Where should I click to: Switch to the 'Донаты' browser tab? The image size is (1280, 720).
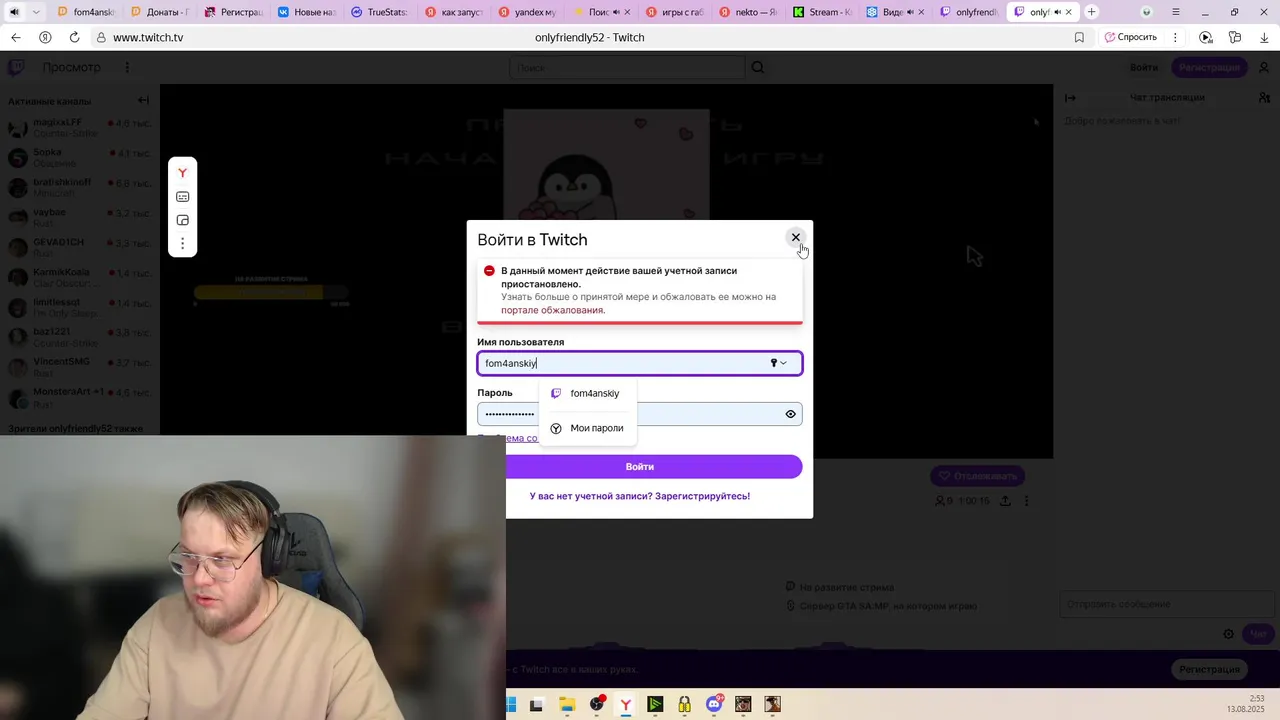click(160, 12)
